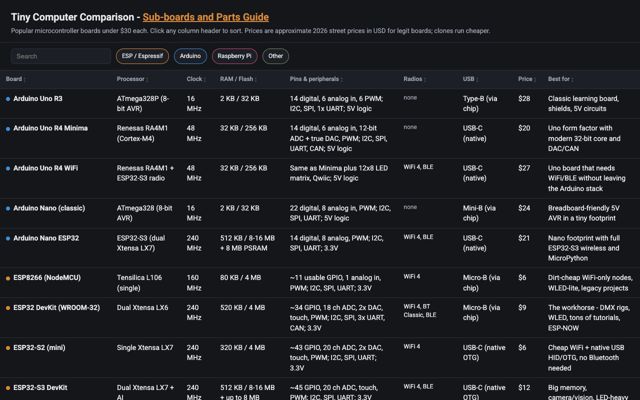This screenshot has width=640, height=400.
Task: Click the 80 KB / 4 MB memory cell
Action: coord(240,278)
